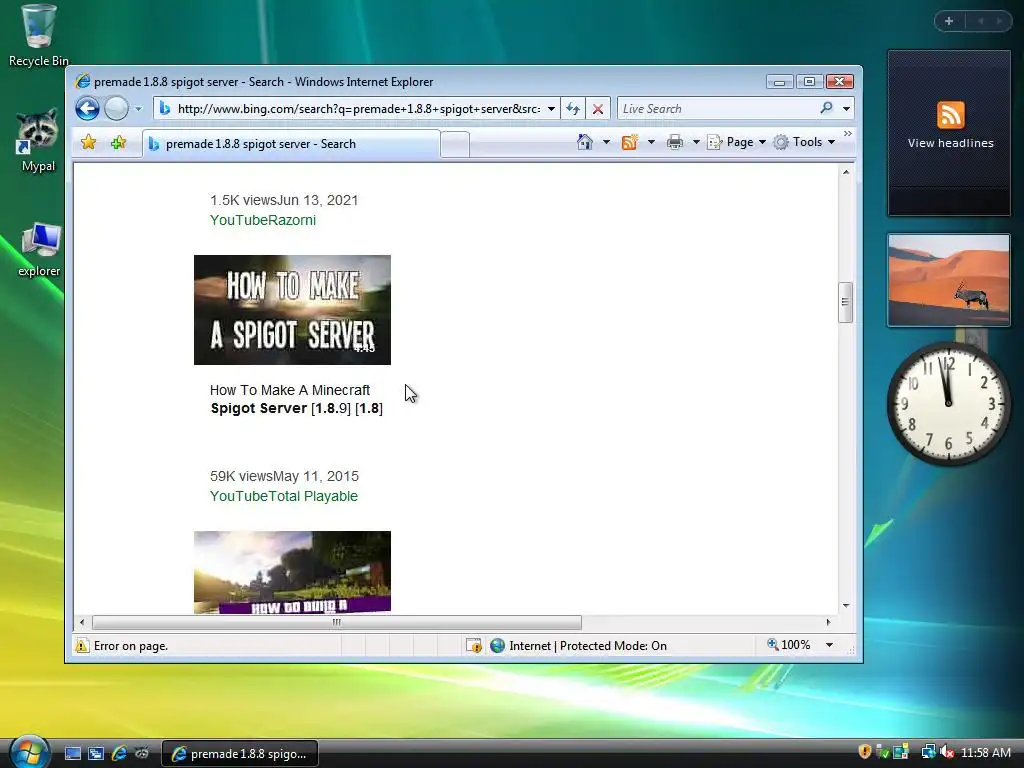This screenshot has height=768, width=1024.
Task: Expand the Feeds dropdown arrow
Action: 651,142
